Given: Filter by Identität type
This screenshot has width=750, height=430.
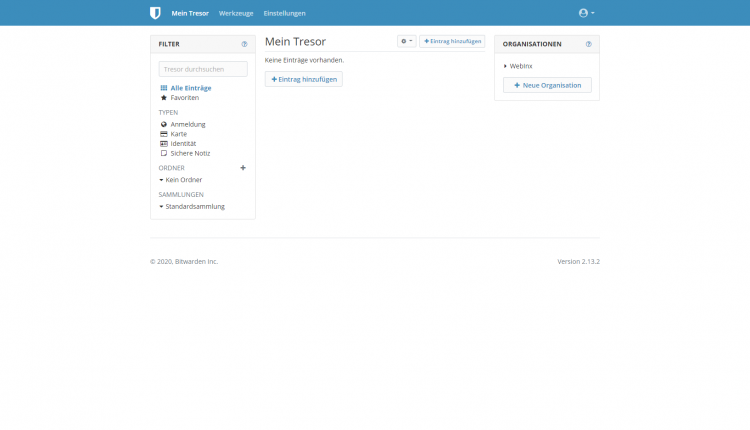Looking at the screenshot, I should click(182, 143).
